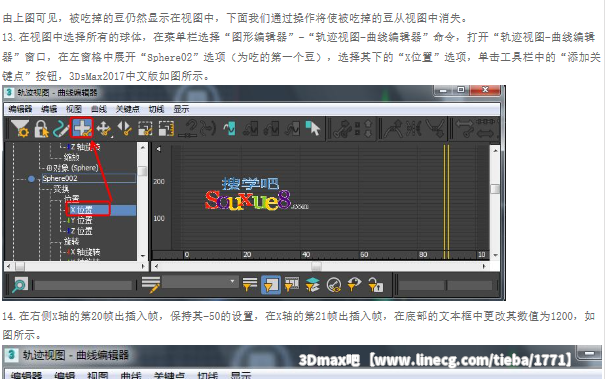
Task: Toggle Filter Active Layer icon
Action: 313,285
